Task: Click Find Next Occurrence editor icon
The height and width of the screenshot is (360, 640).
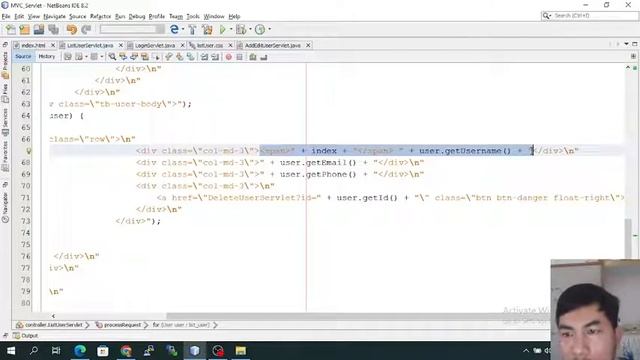Action: coord(134,57)
